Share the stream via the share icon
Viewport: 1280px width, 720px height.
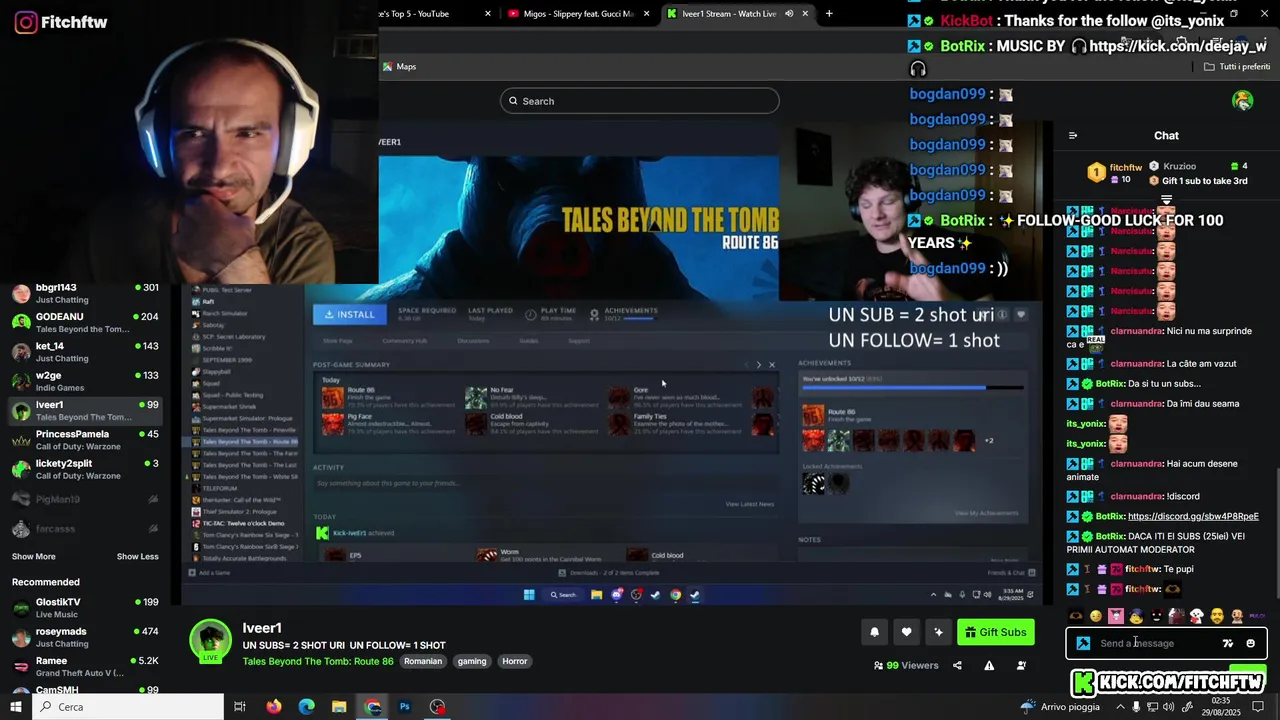coord(957,665)
